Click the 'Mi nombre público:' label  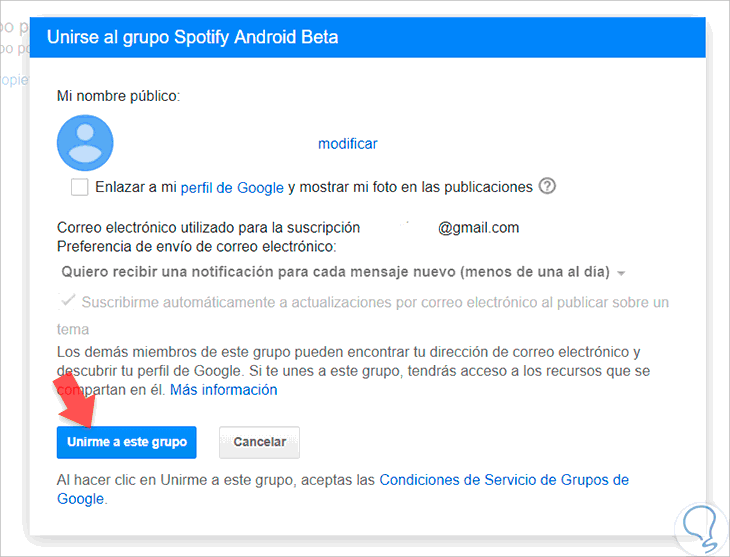[118, 96]
